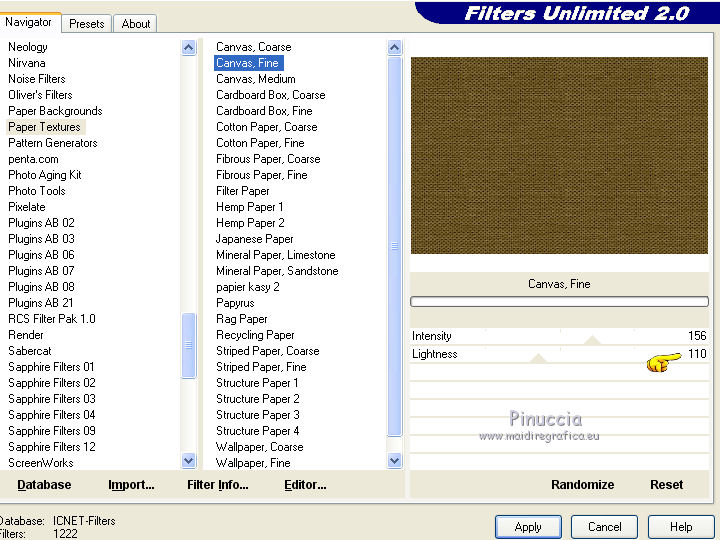Select Plugins AB 02 category

coord(41,223)
